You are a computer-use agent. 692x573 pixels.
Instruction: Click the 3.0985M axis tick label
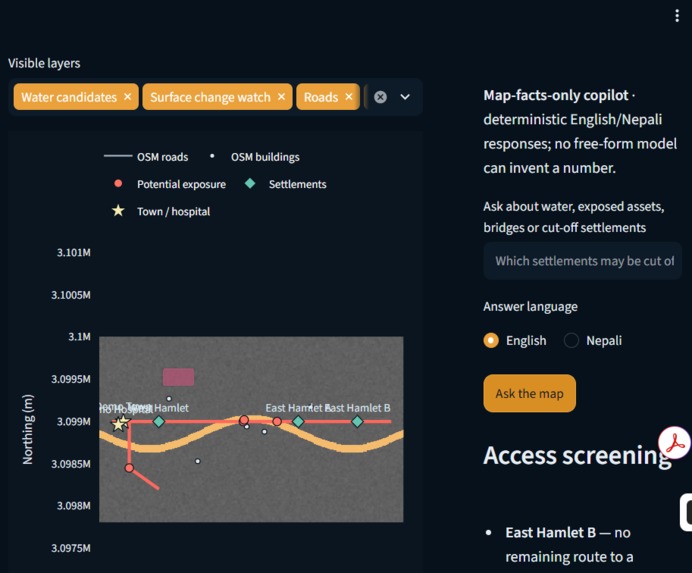pos(71,464)
